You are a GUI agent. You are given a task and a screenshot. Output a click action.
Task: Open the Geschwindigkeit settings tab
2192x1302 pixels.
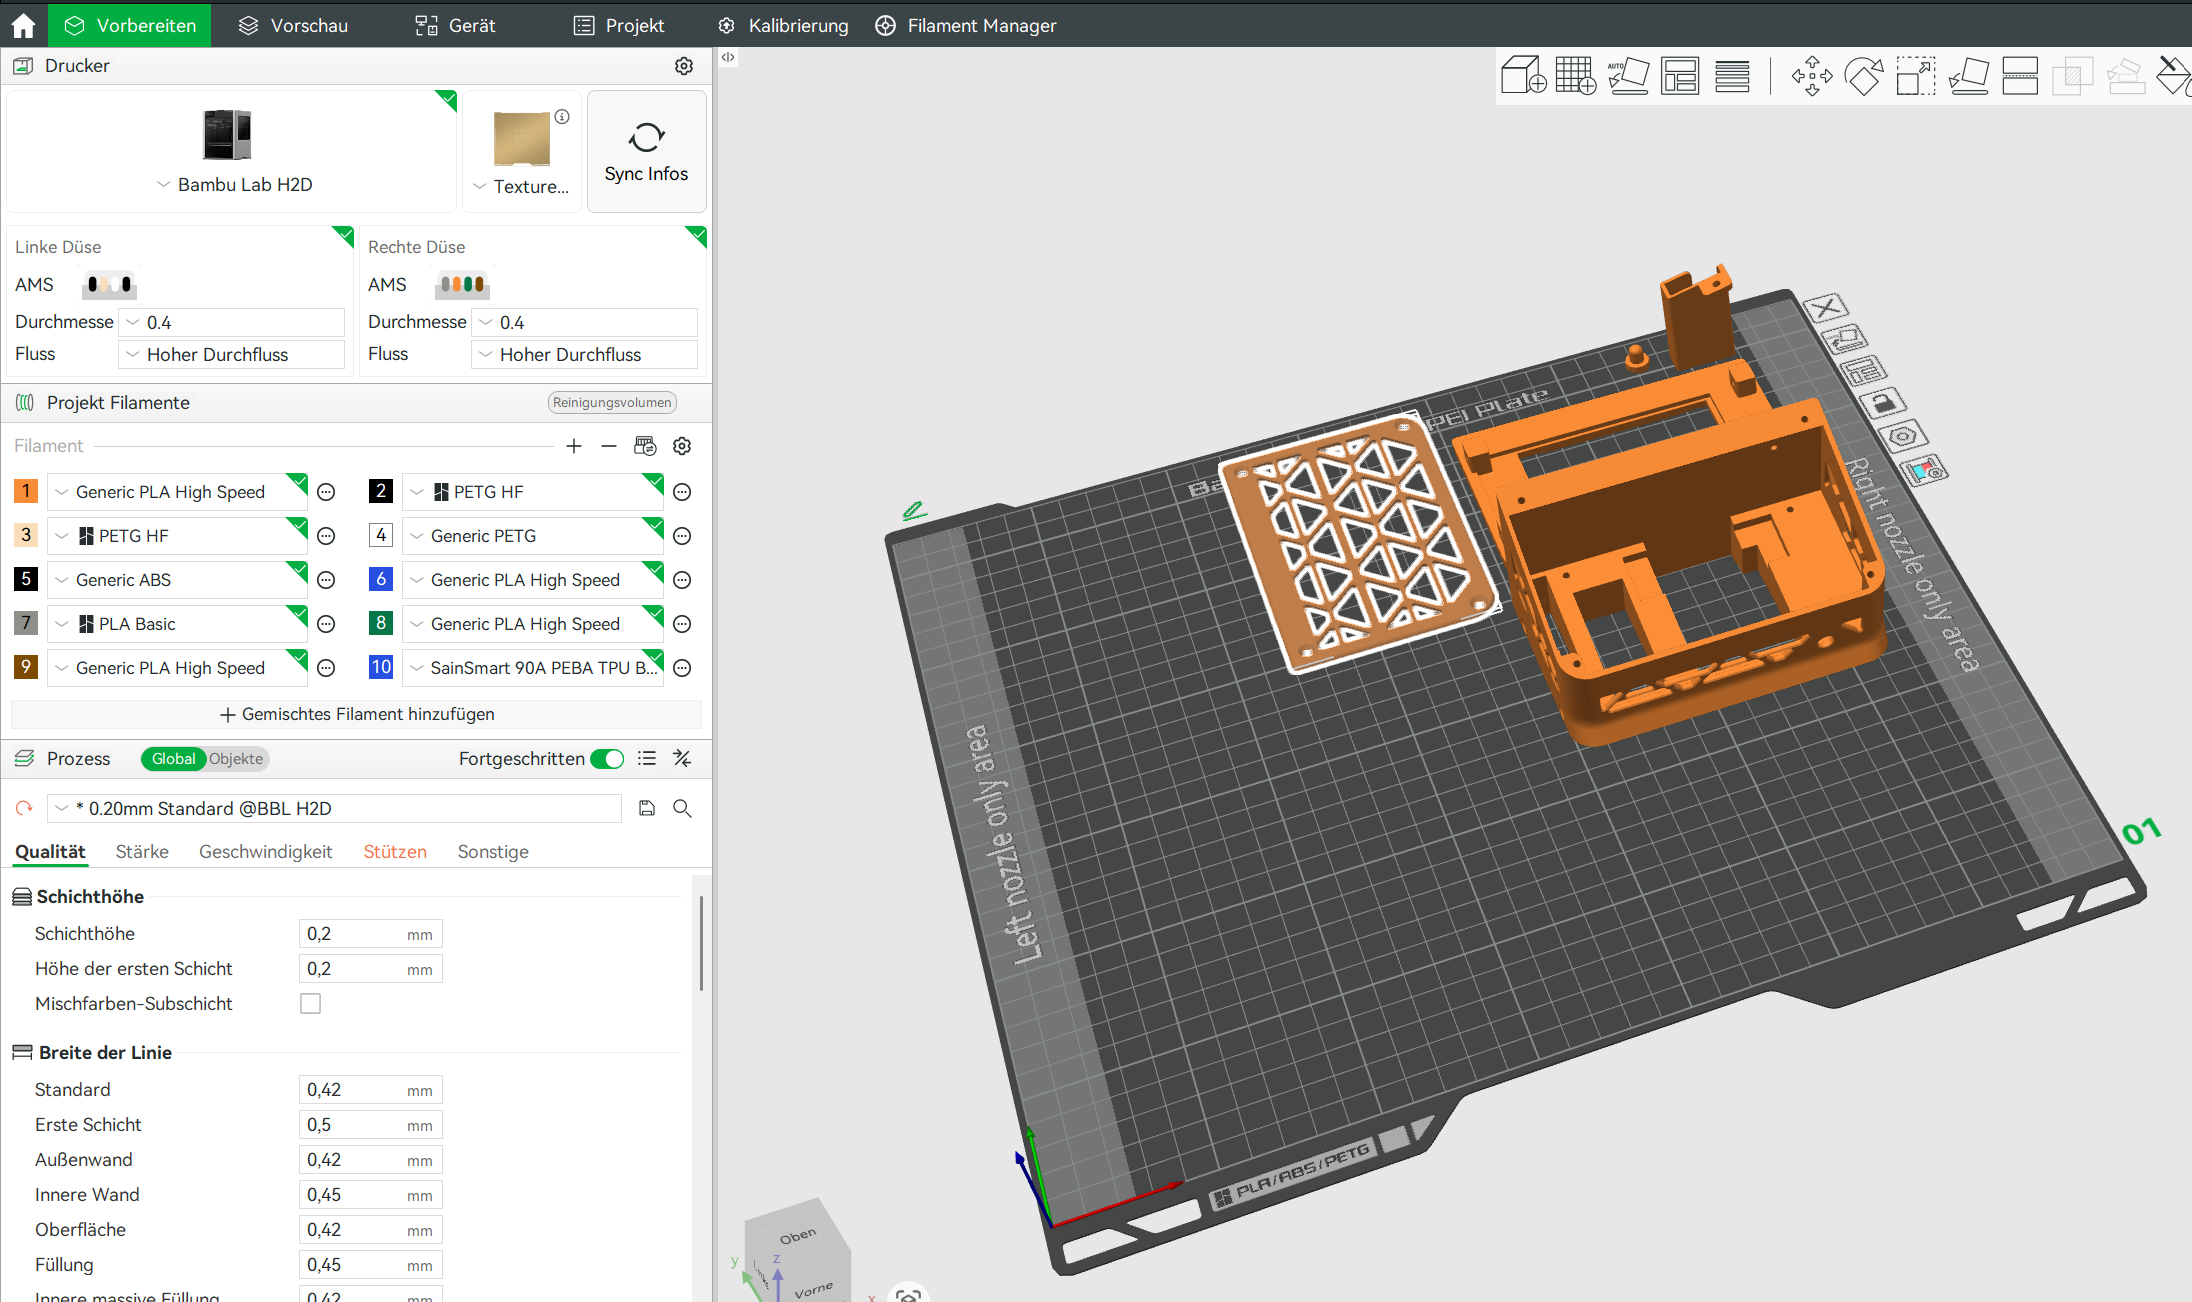click(266, 851)
